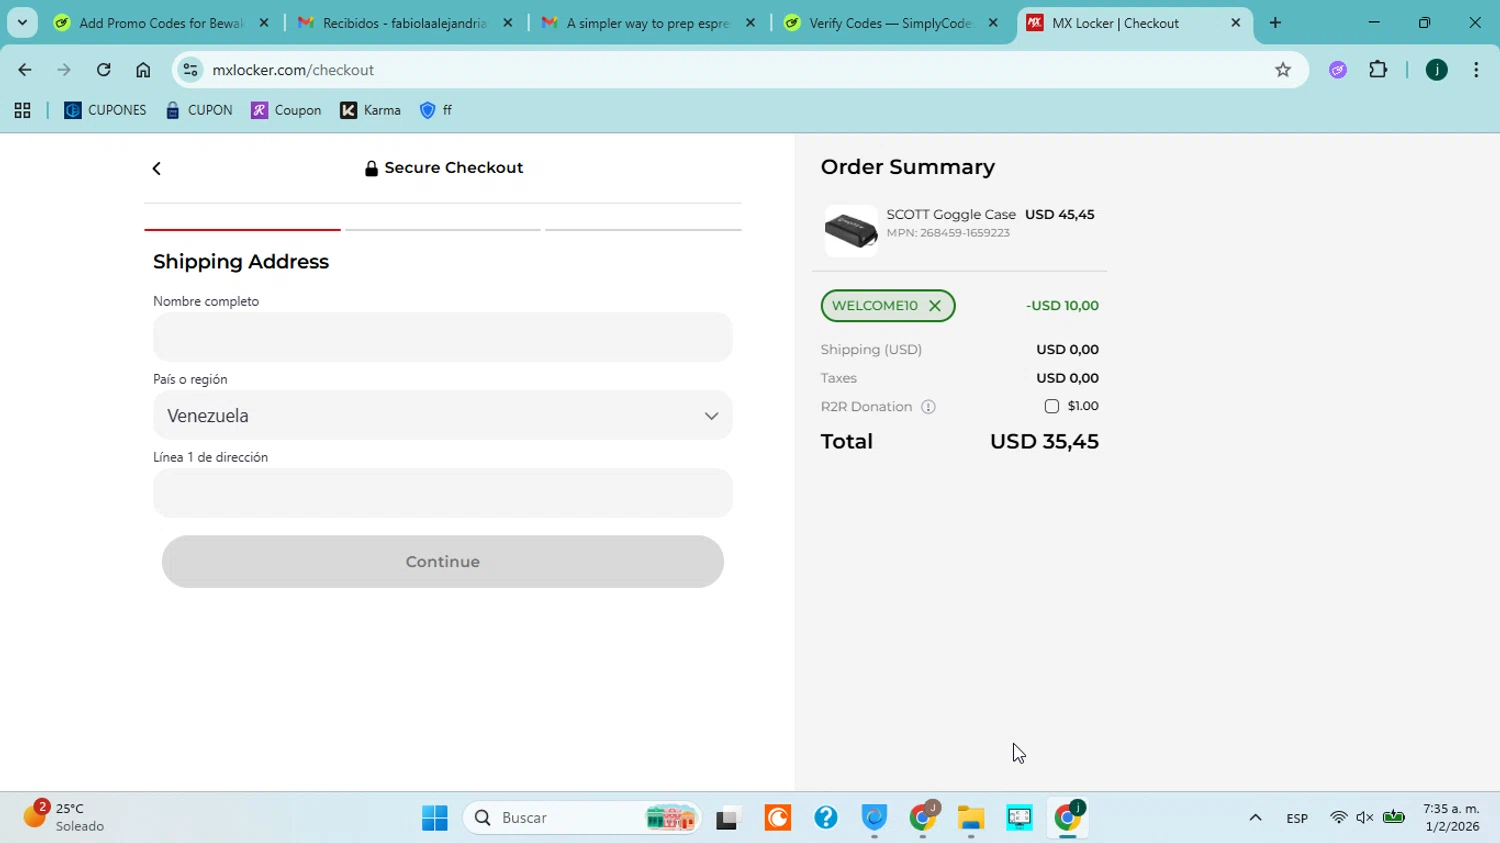
Task: Open the blue question mark help app
Action: (x=826, y=818)
